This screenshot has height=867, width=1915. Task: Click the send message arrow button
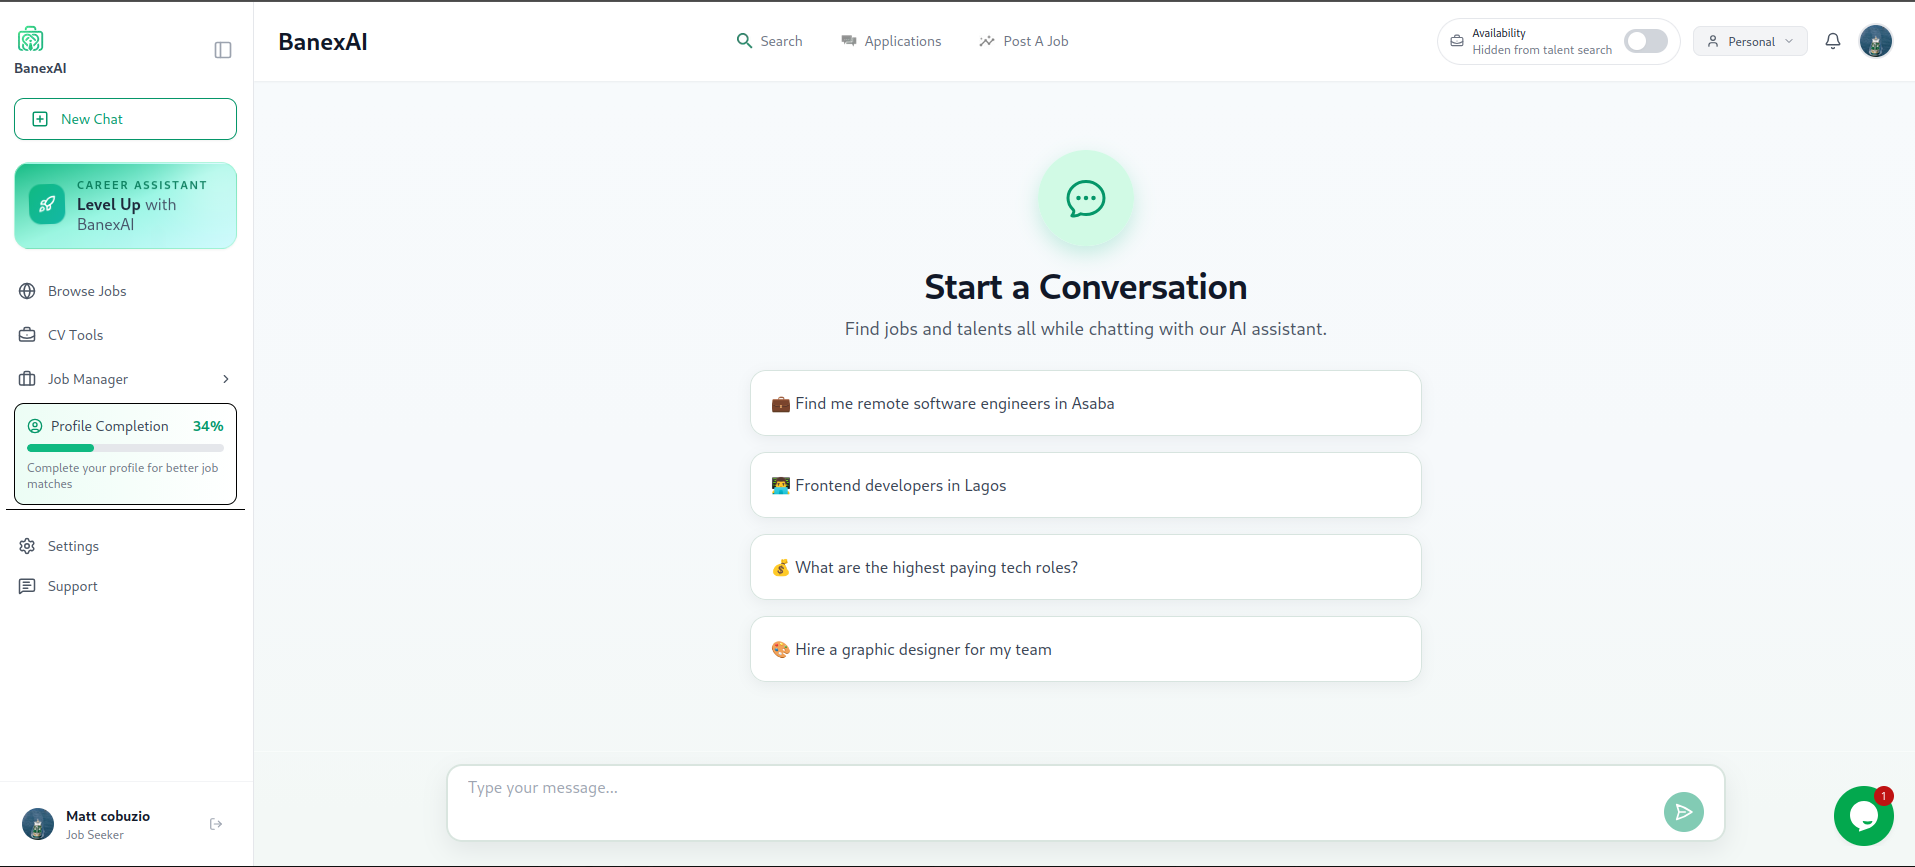click(1684, 812)
